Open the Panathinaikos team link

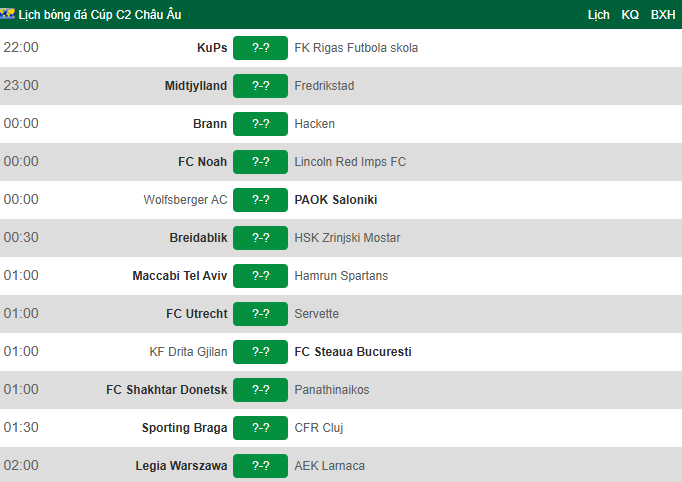tap(332, 390)
